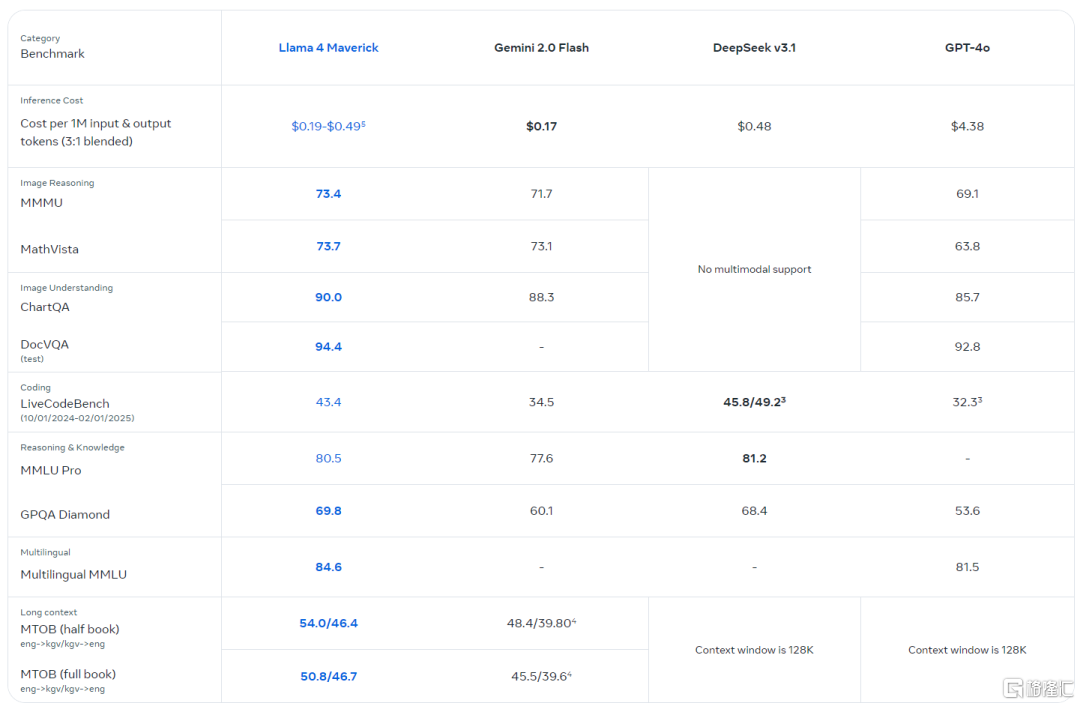Image resolution: width=1080 pixels, height=706 pixels.
Task: Click the MMMU benchmark row label
Action: pyautogui.click(x=42, y=203)
